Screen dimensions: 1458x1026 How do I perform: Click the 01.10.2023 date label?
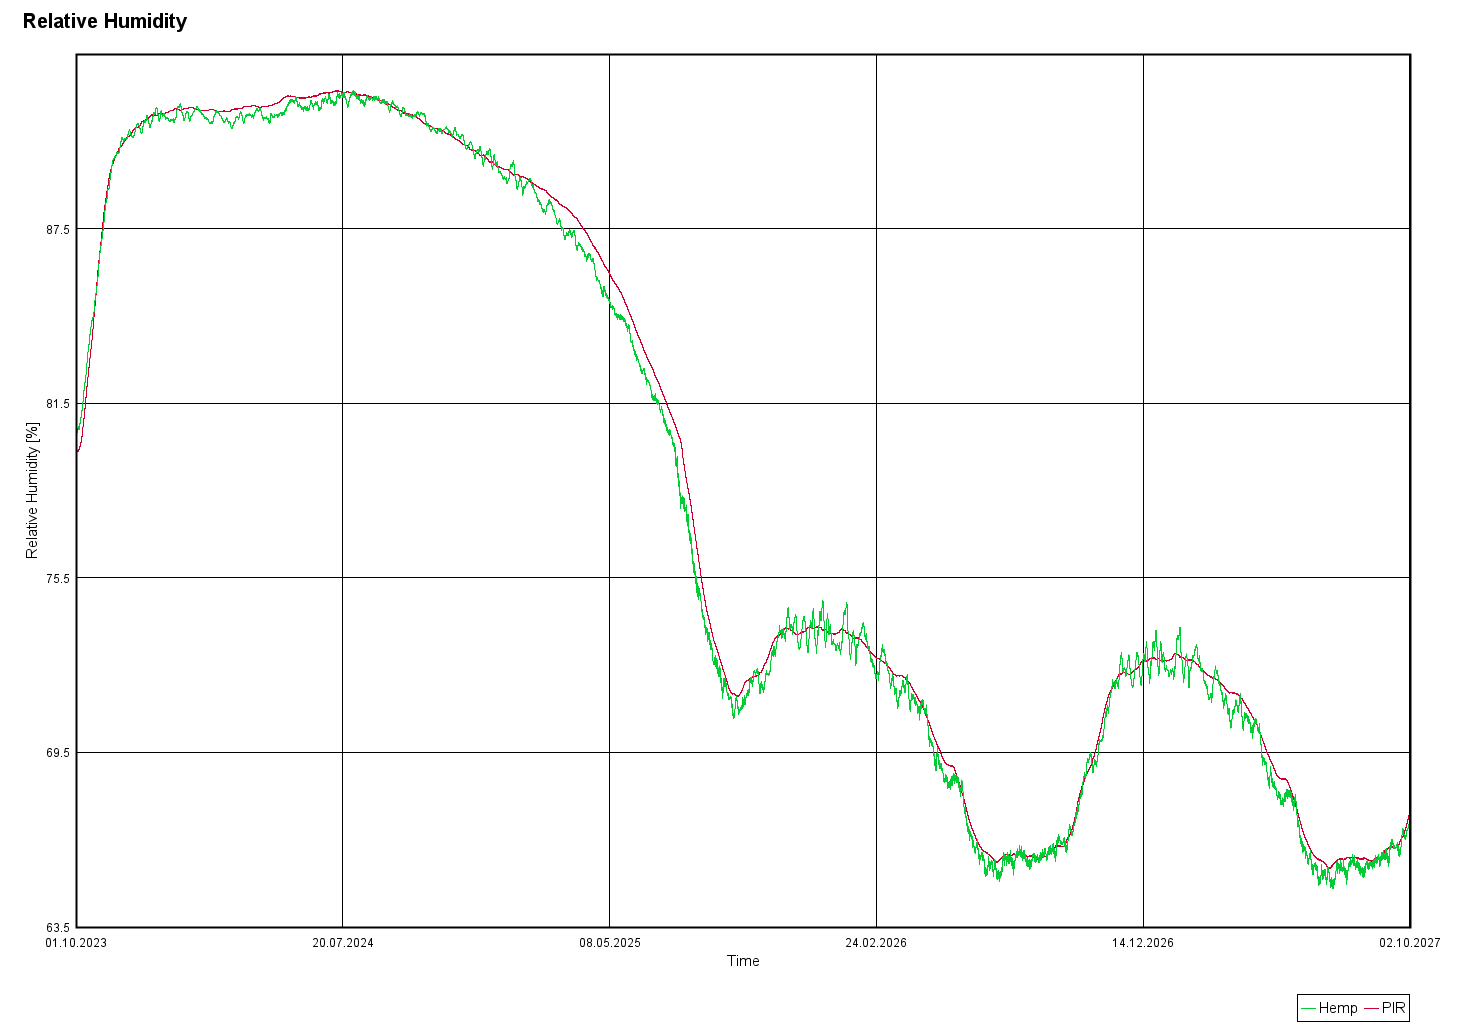pos(76,943)
